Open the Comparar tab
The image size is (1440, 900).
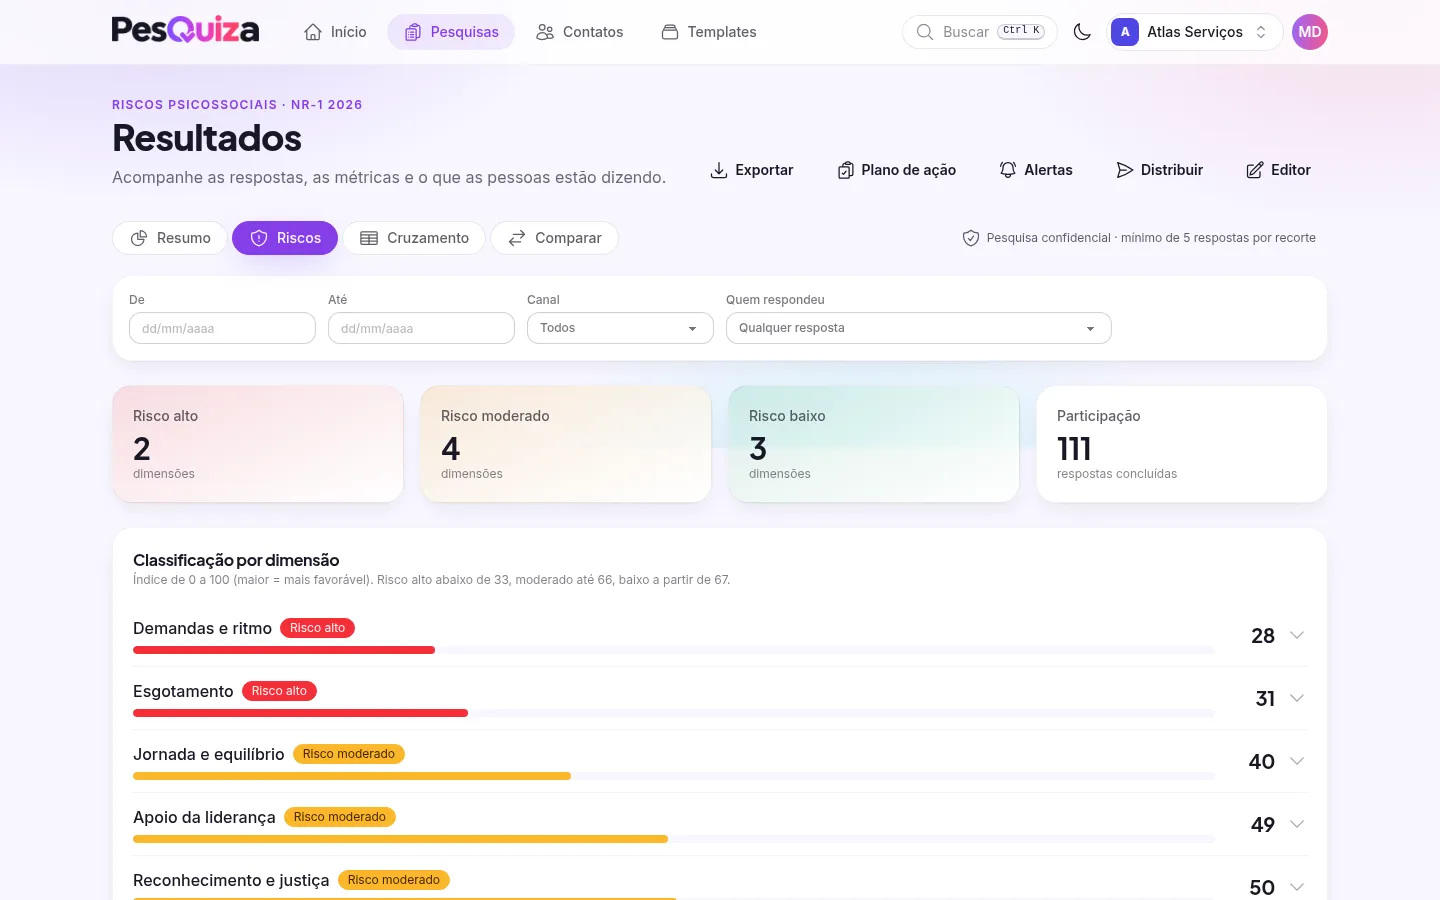pos(554,238)
